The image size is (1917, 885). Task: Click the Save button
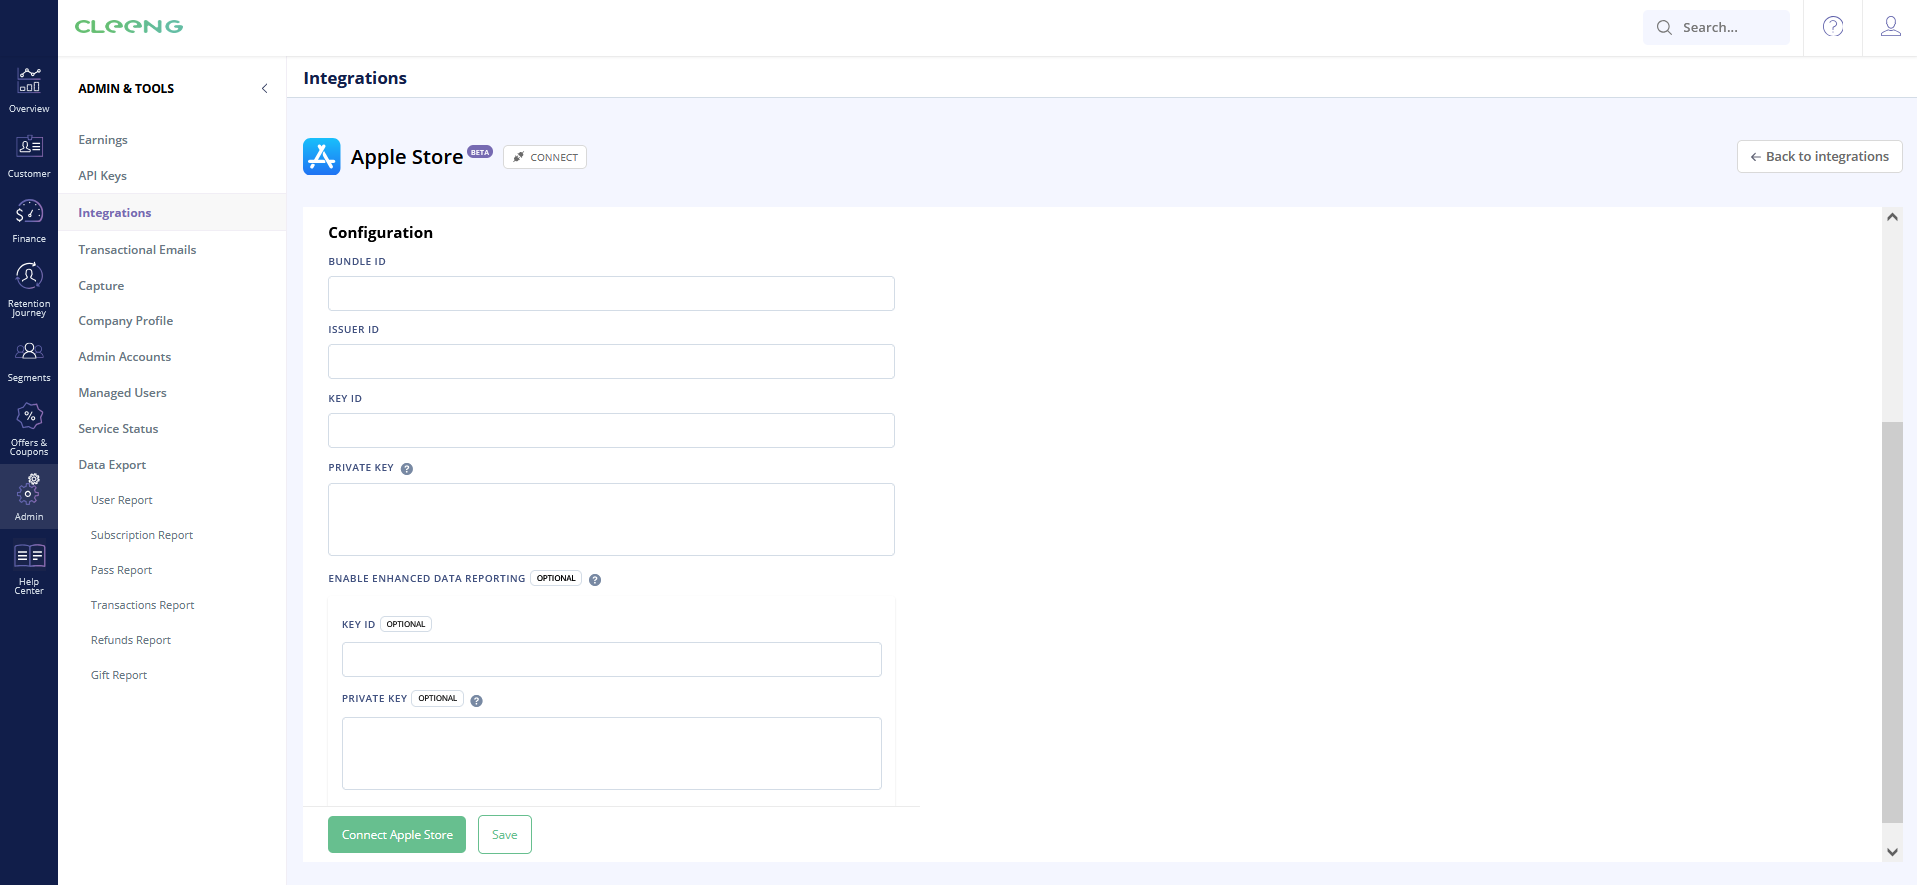(505, 835)
